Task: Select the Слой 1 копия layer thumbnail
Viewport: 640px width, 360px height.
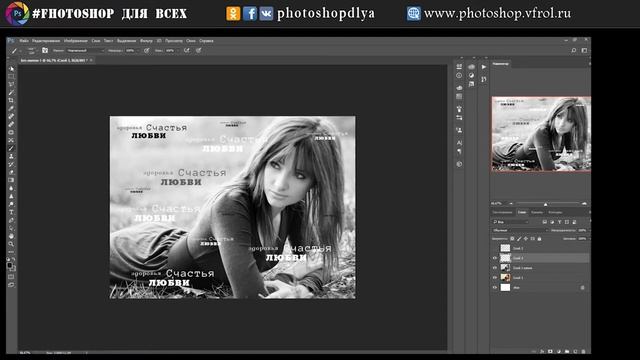Action: click(x=505, y=268)
